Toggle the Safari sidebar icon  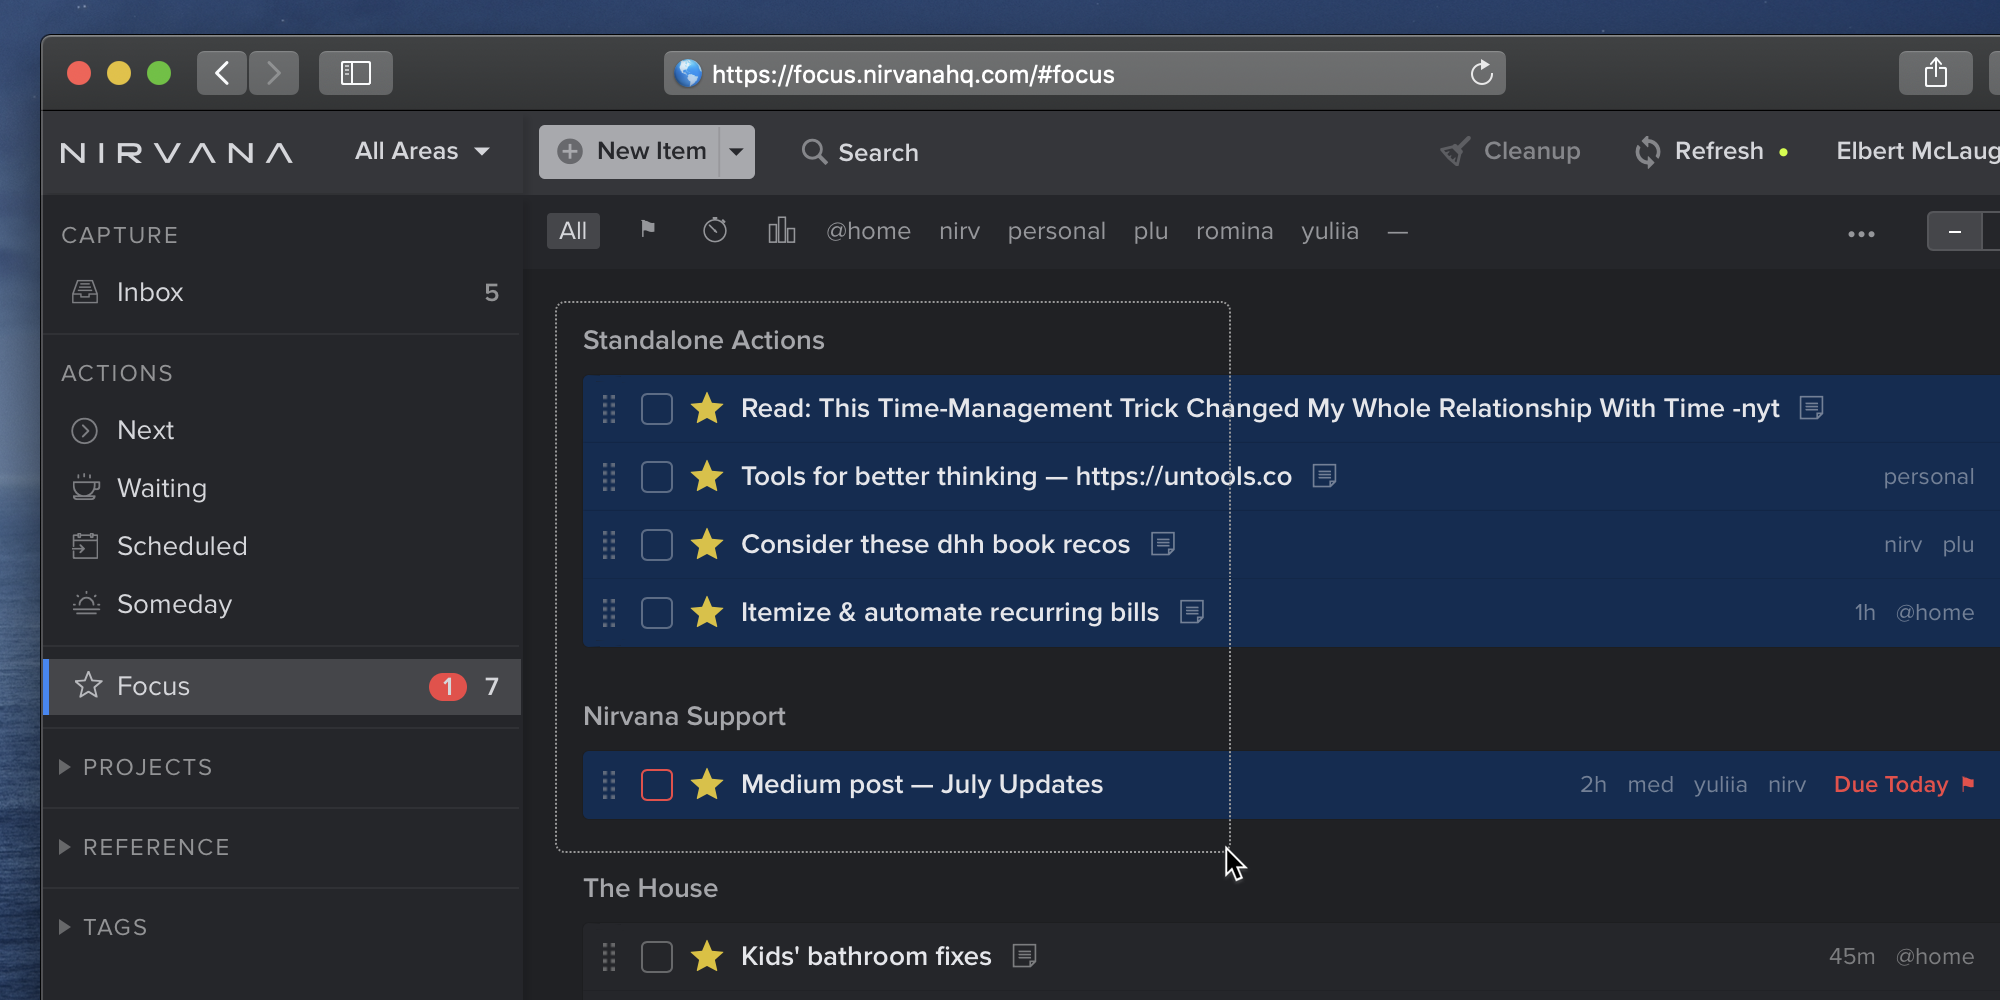click(356, 74)
